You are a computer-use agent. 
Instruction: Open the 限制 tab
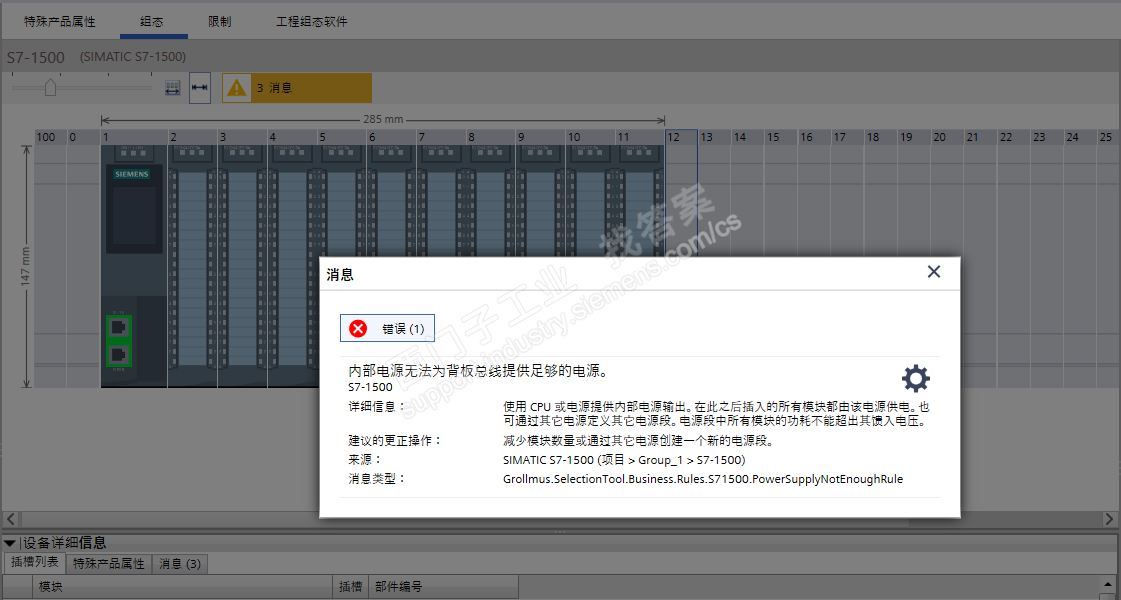[x=219, y=21]
